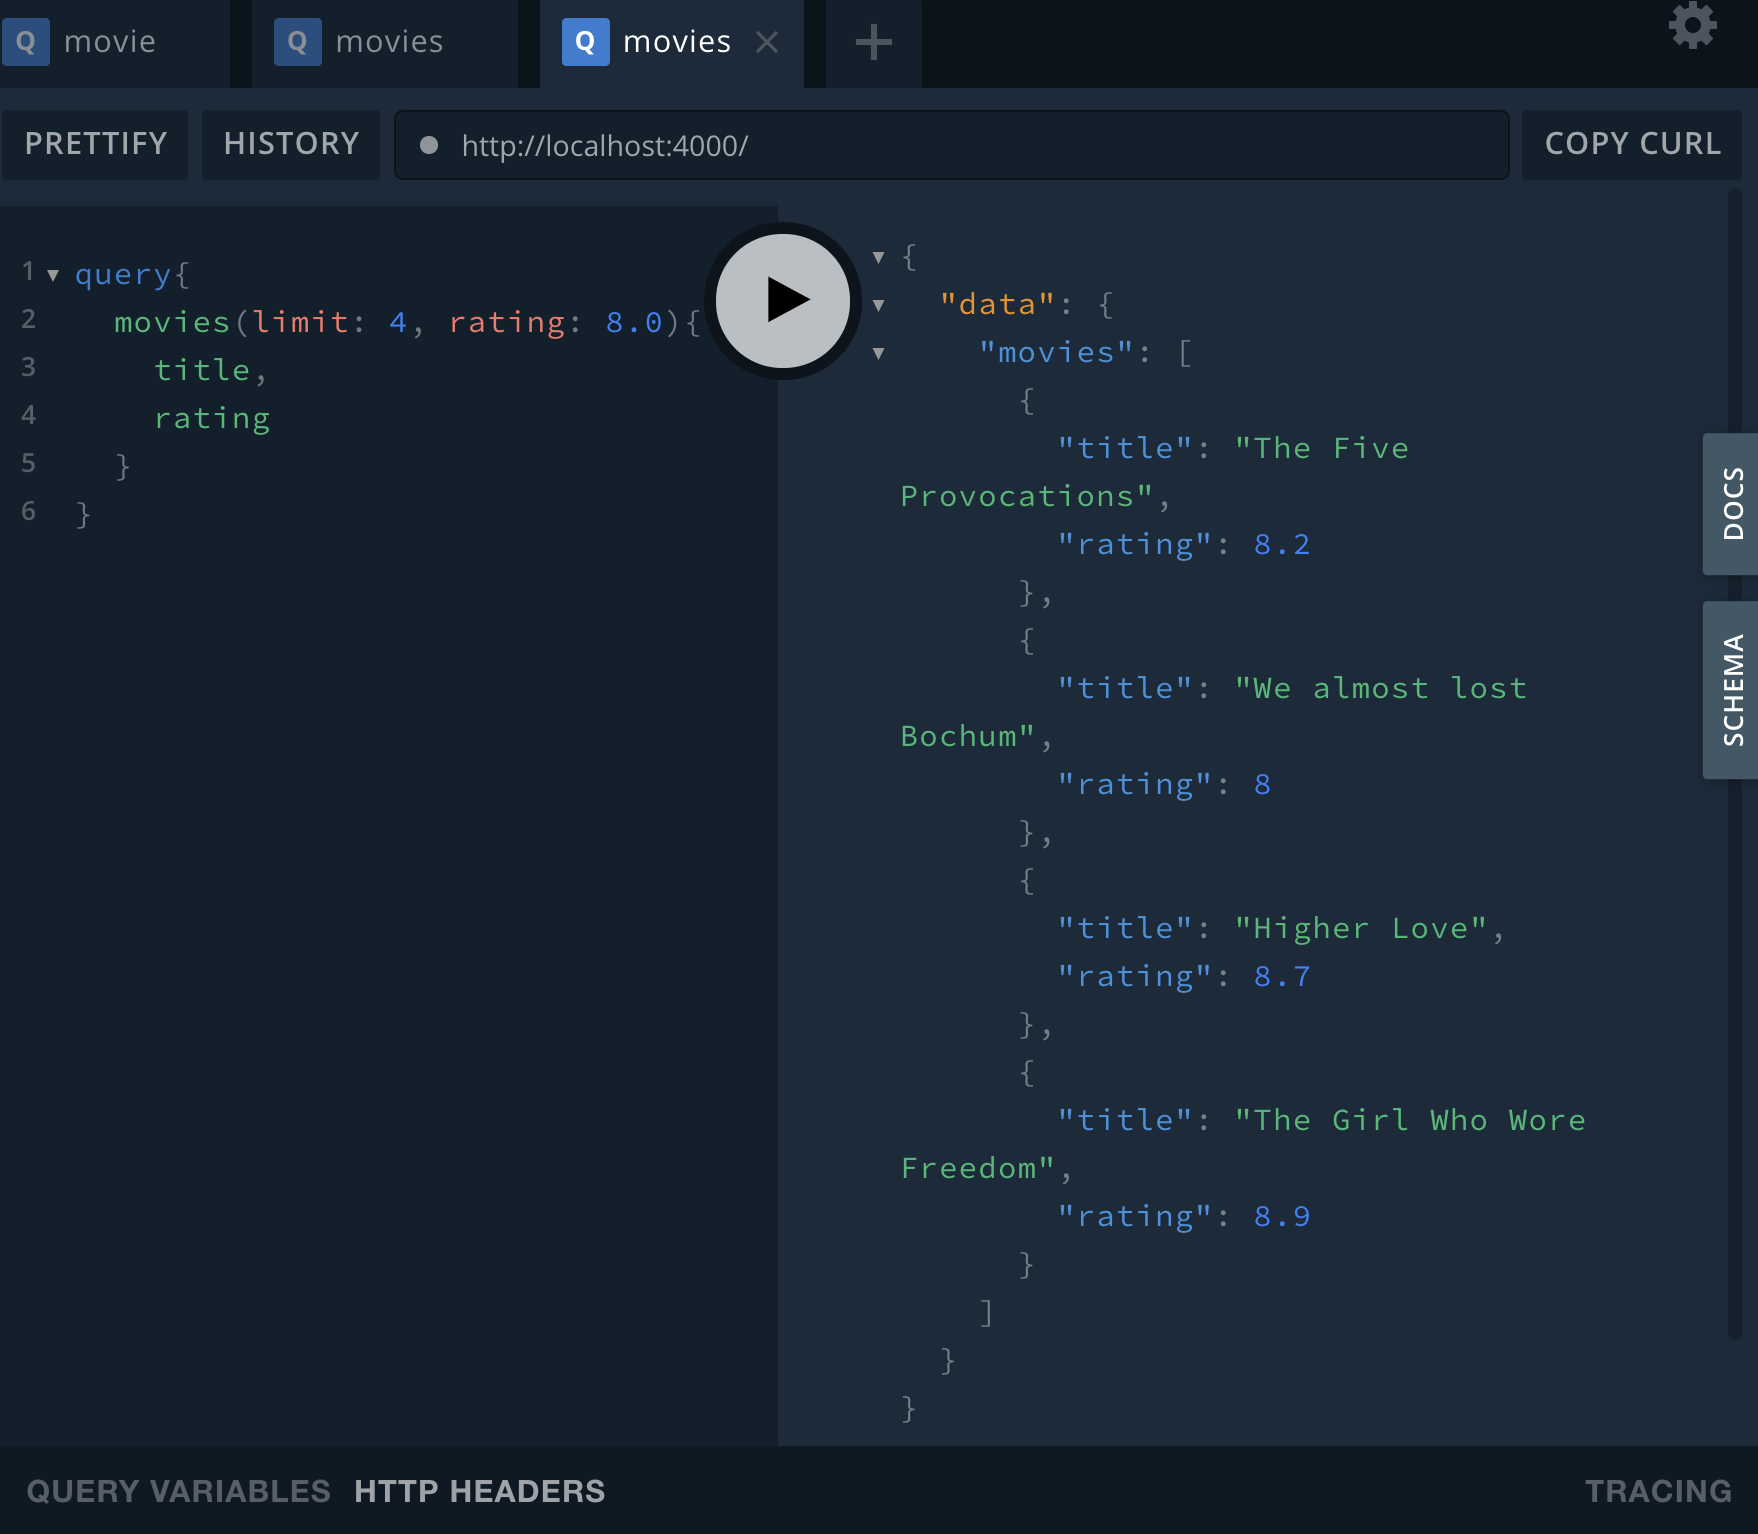Collapse the query block on line 1
The image size is (1758, 1534).
click(x=53, y=275)
